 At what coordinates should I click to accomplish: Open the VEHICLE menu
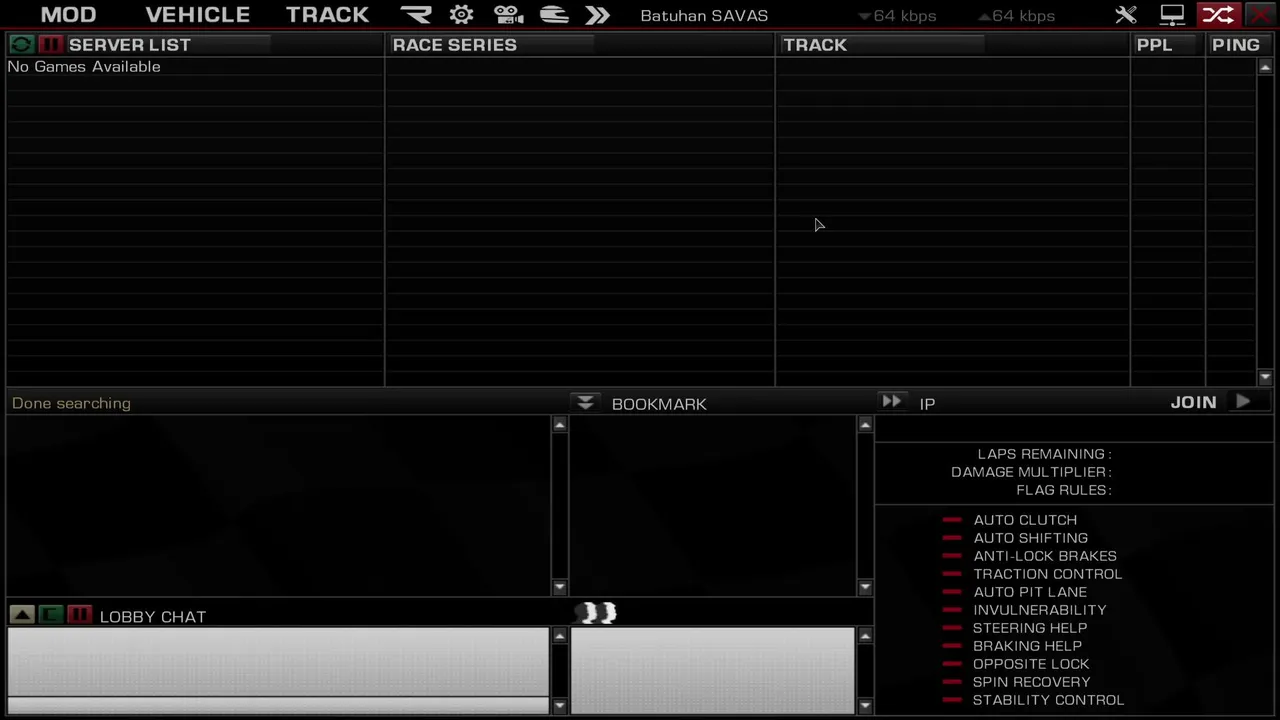pyautogui.click(x=198, y=15)
